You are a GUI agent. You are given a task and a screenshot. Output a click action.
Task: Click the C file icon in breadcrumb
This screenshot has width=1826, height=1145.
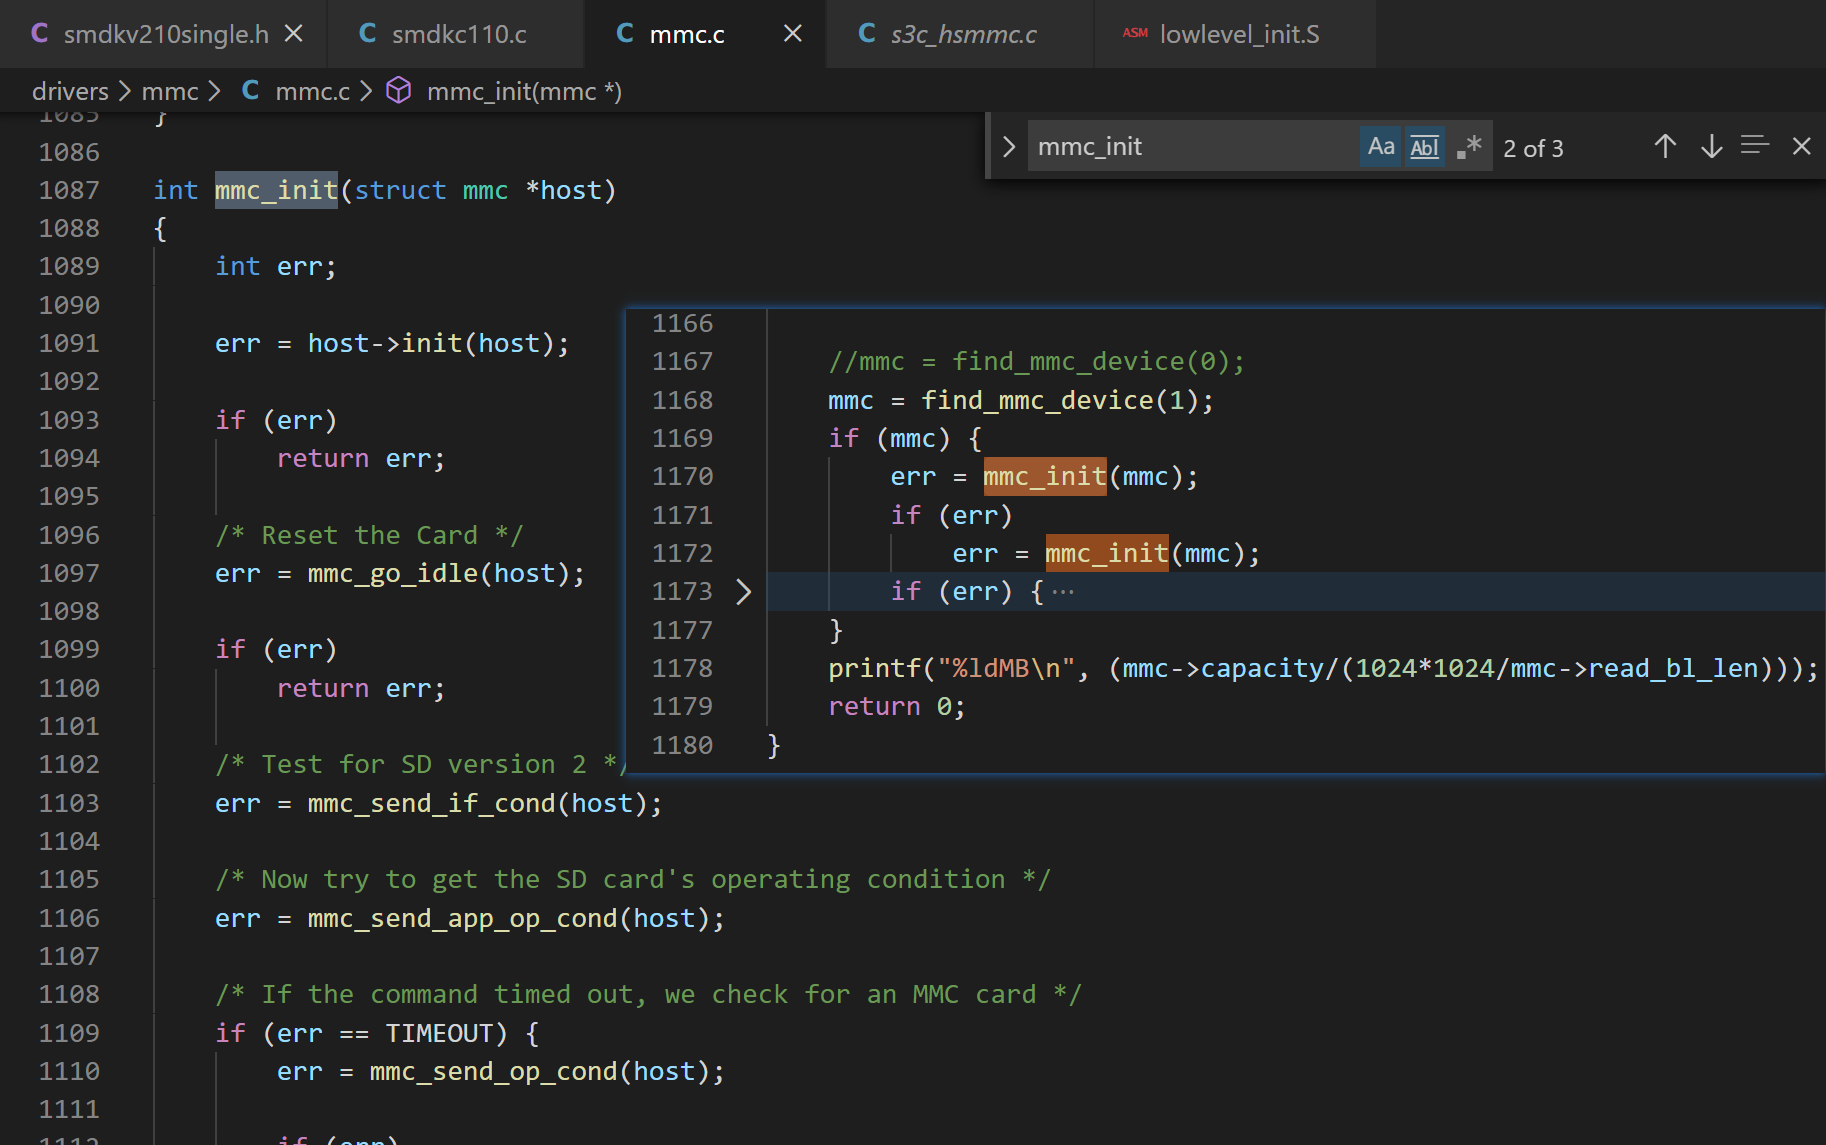[251, 91]
